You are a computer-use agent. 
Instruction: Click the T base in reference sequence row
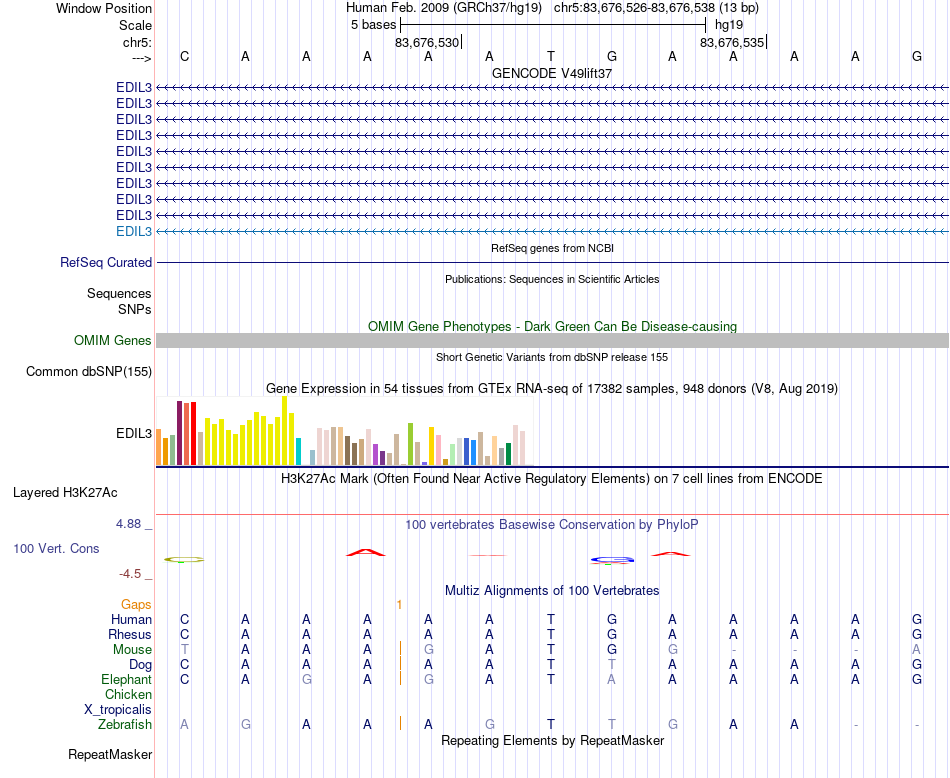(551, 56)
